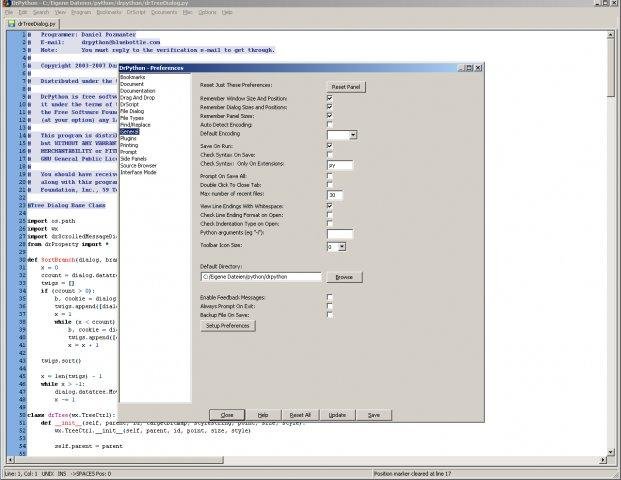Select Printing preferences
Viewport: 621px width, 480px height.
(x=129, y=145)
